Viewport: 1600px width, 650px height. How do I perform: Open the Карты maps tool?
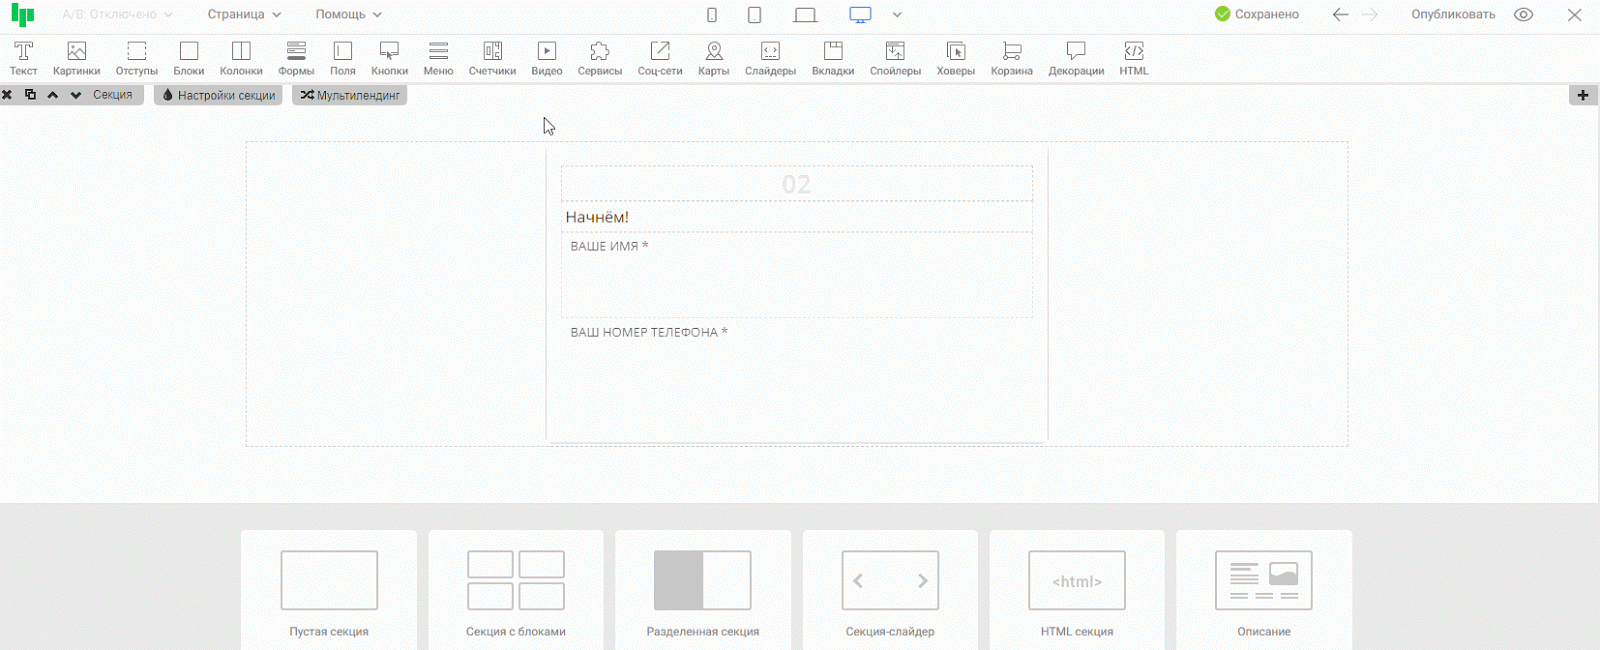(713, 58)
